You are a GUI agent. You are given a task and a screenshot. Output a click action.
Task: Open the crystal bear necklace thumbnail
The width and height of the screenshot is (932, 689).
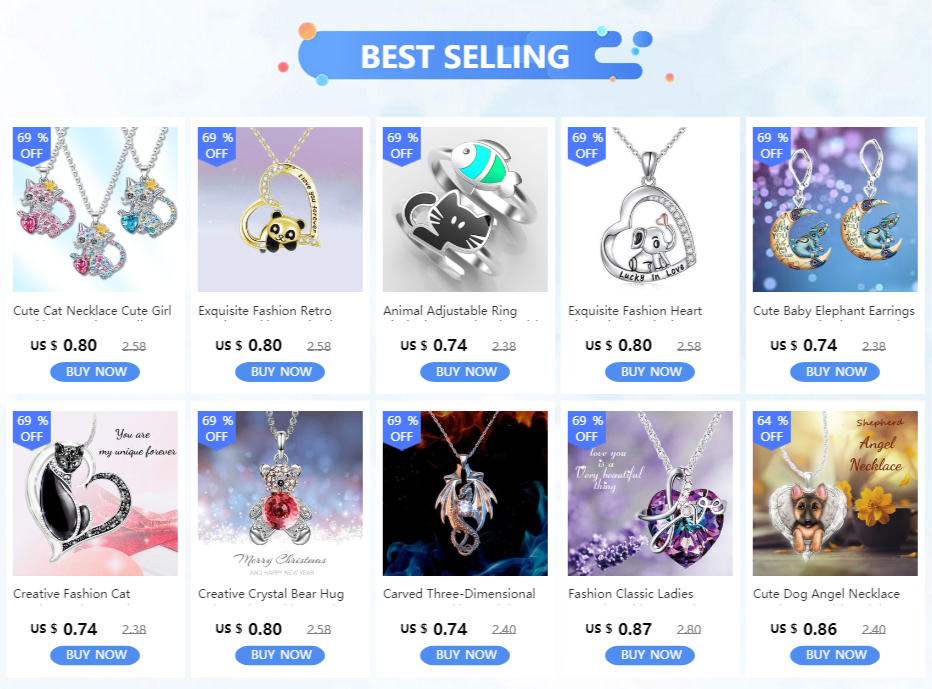[280, 493]
